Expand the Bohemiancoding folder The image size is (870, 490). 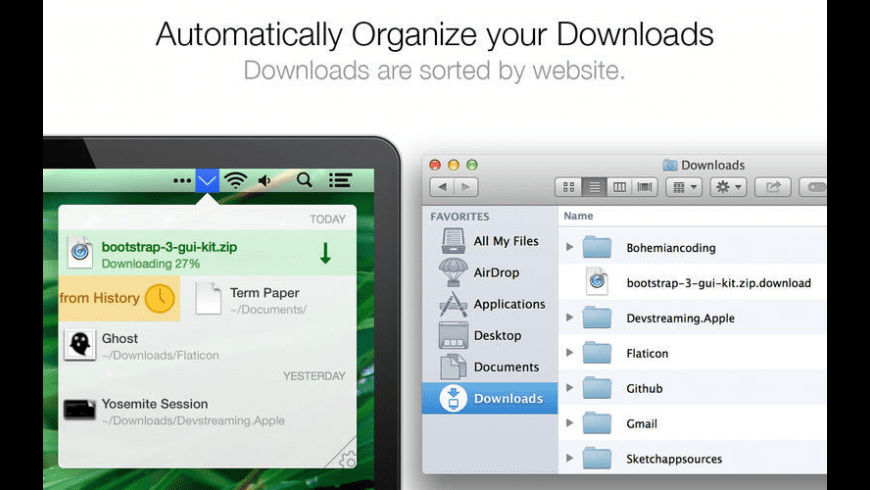(x=569, y=247)
